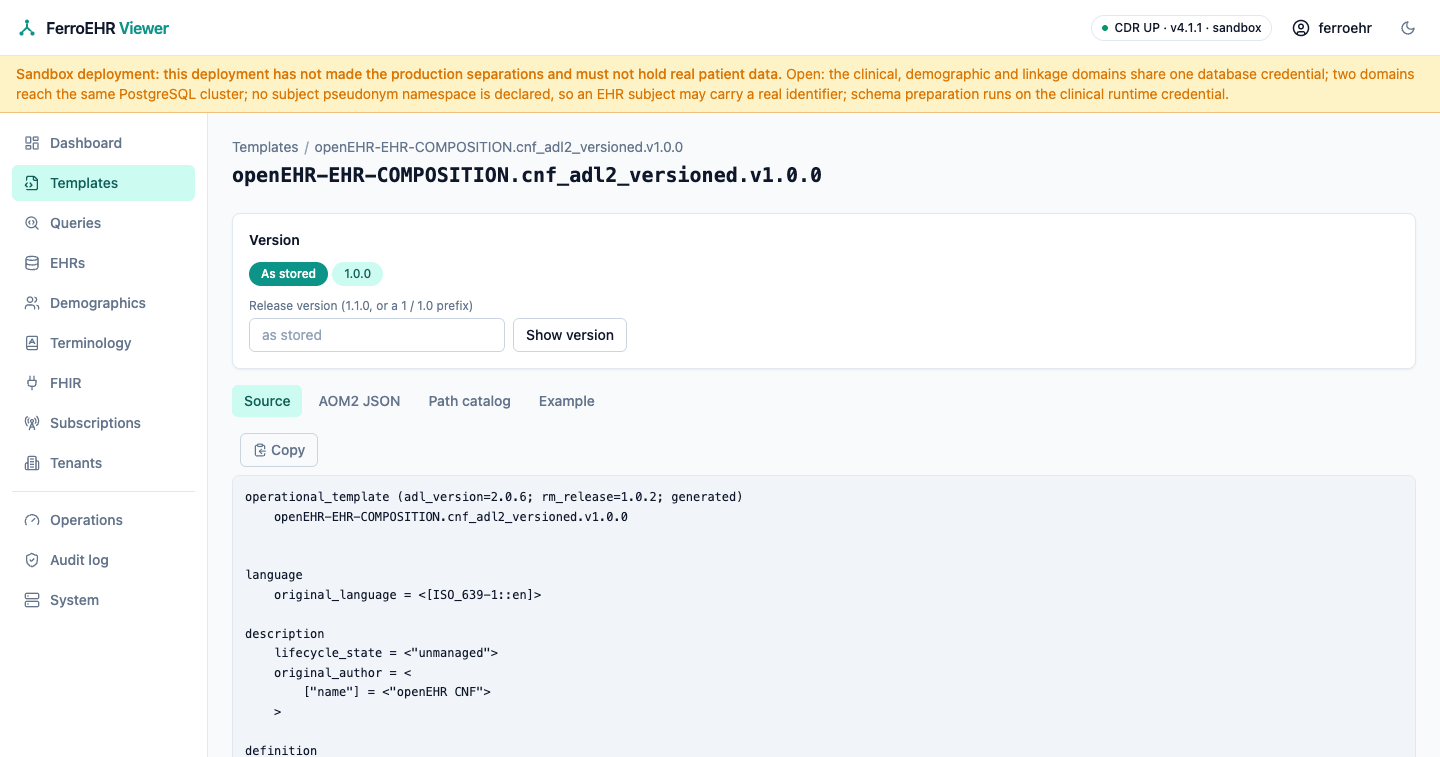Click the 'original_language' source line
The image size is (1440, 757).
tap(407, 595)
